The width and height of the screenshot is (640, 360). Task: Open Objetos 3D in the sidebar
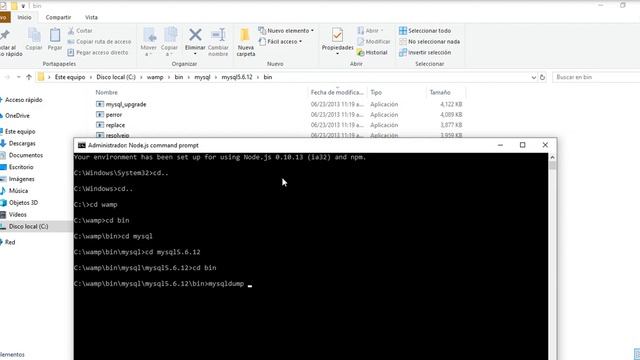tap(23, 203)
